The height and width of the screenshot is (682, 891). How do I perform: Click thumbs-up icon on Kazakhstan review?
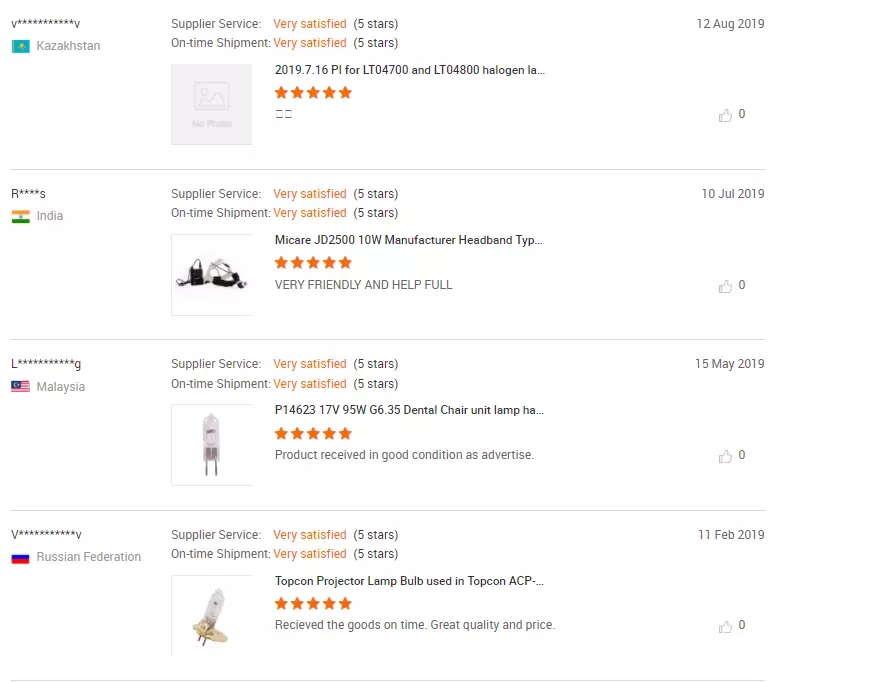point(725,115)
